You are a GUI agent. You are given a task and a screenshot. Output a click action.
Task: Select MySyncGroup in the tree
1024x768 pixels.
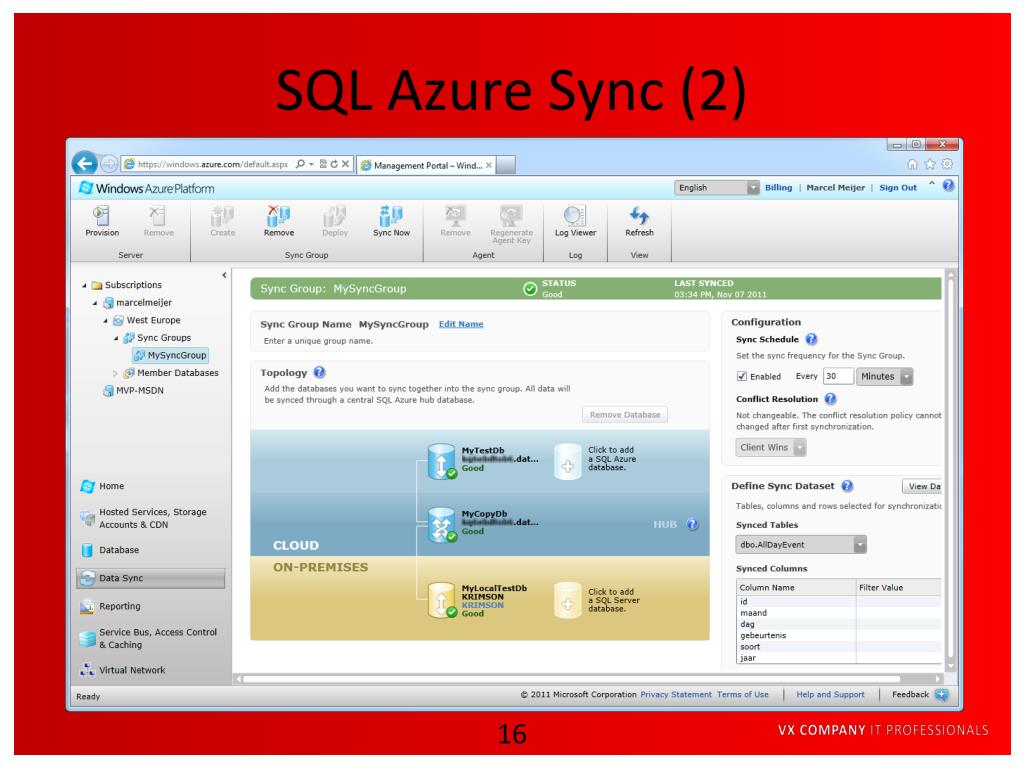tap(170, 355)
